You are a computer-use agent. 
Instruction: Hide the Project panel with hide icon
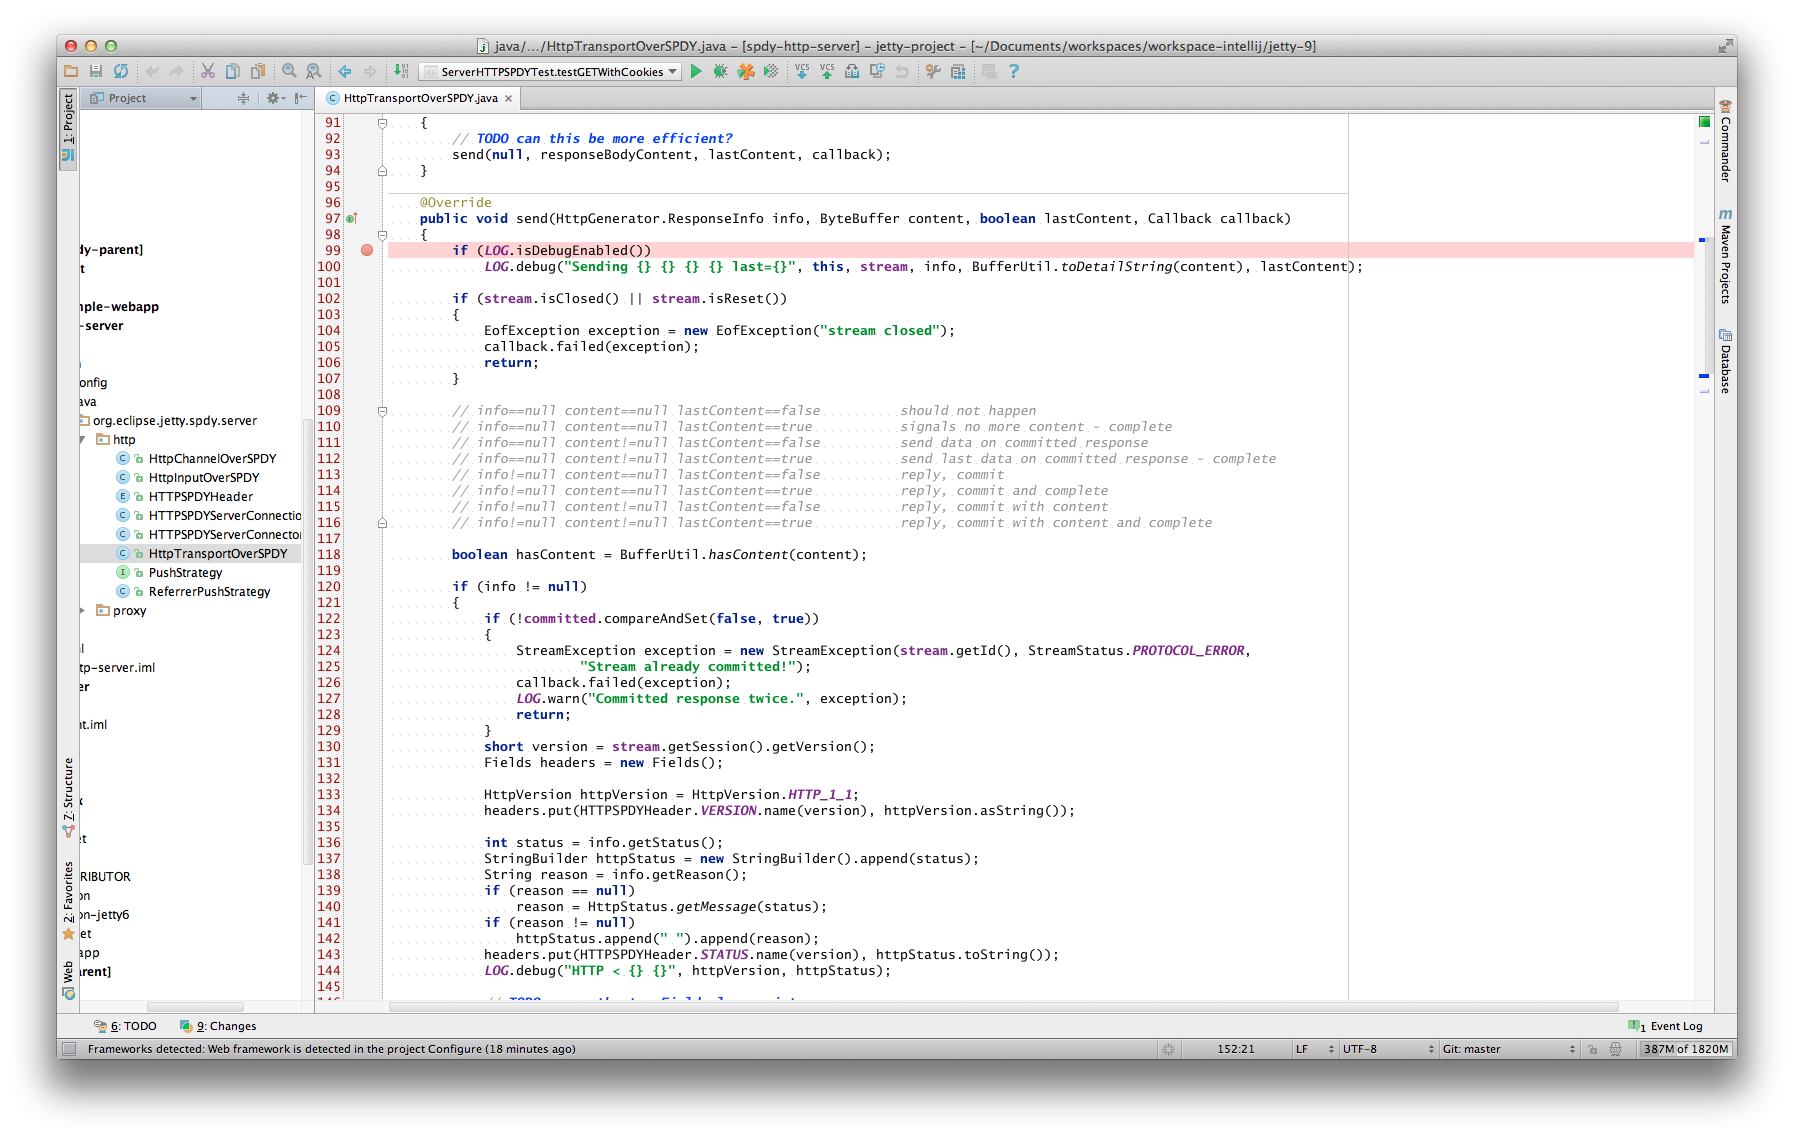(300, 98)
